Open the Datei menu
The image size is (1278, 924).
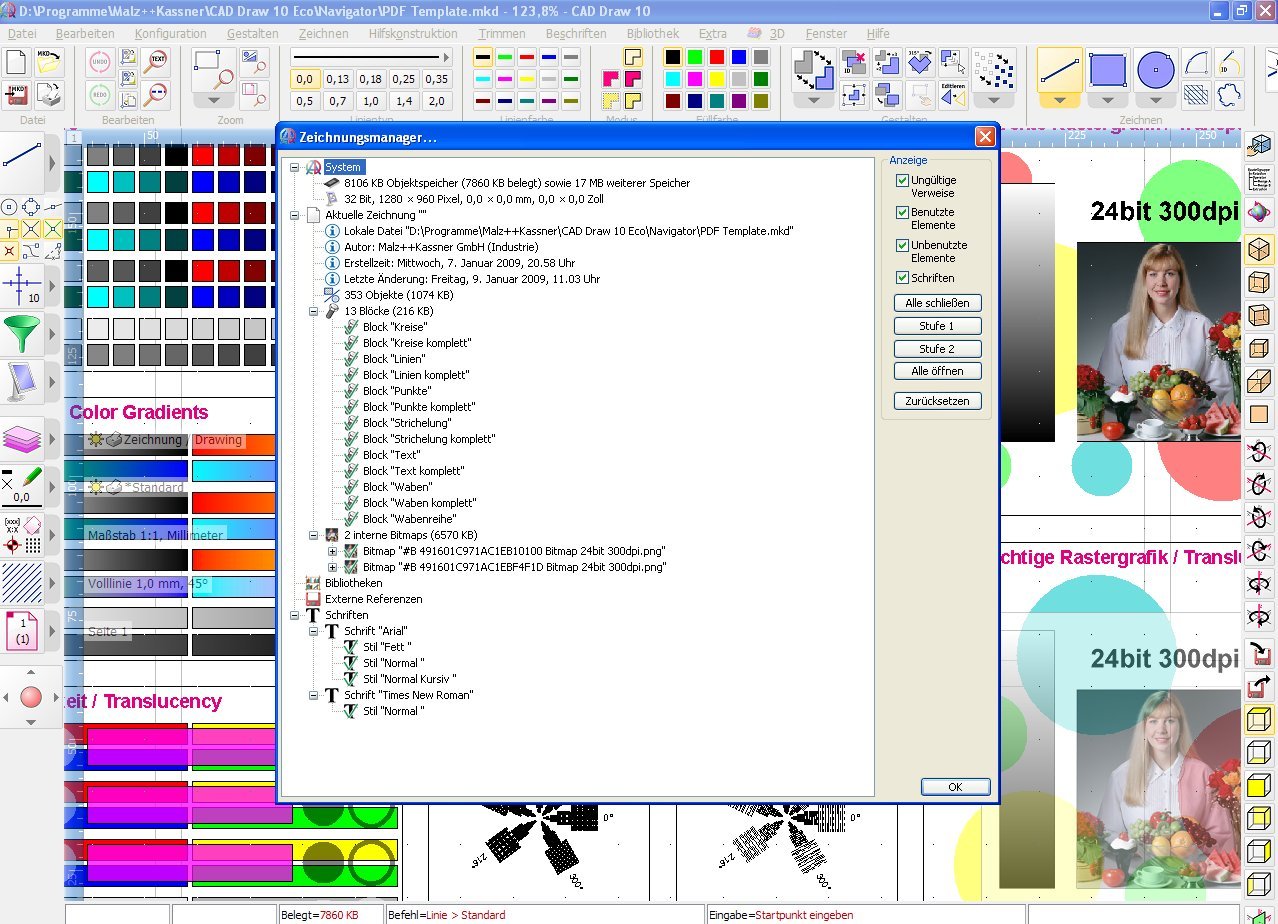coord(21,33)
